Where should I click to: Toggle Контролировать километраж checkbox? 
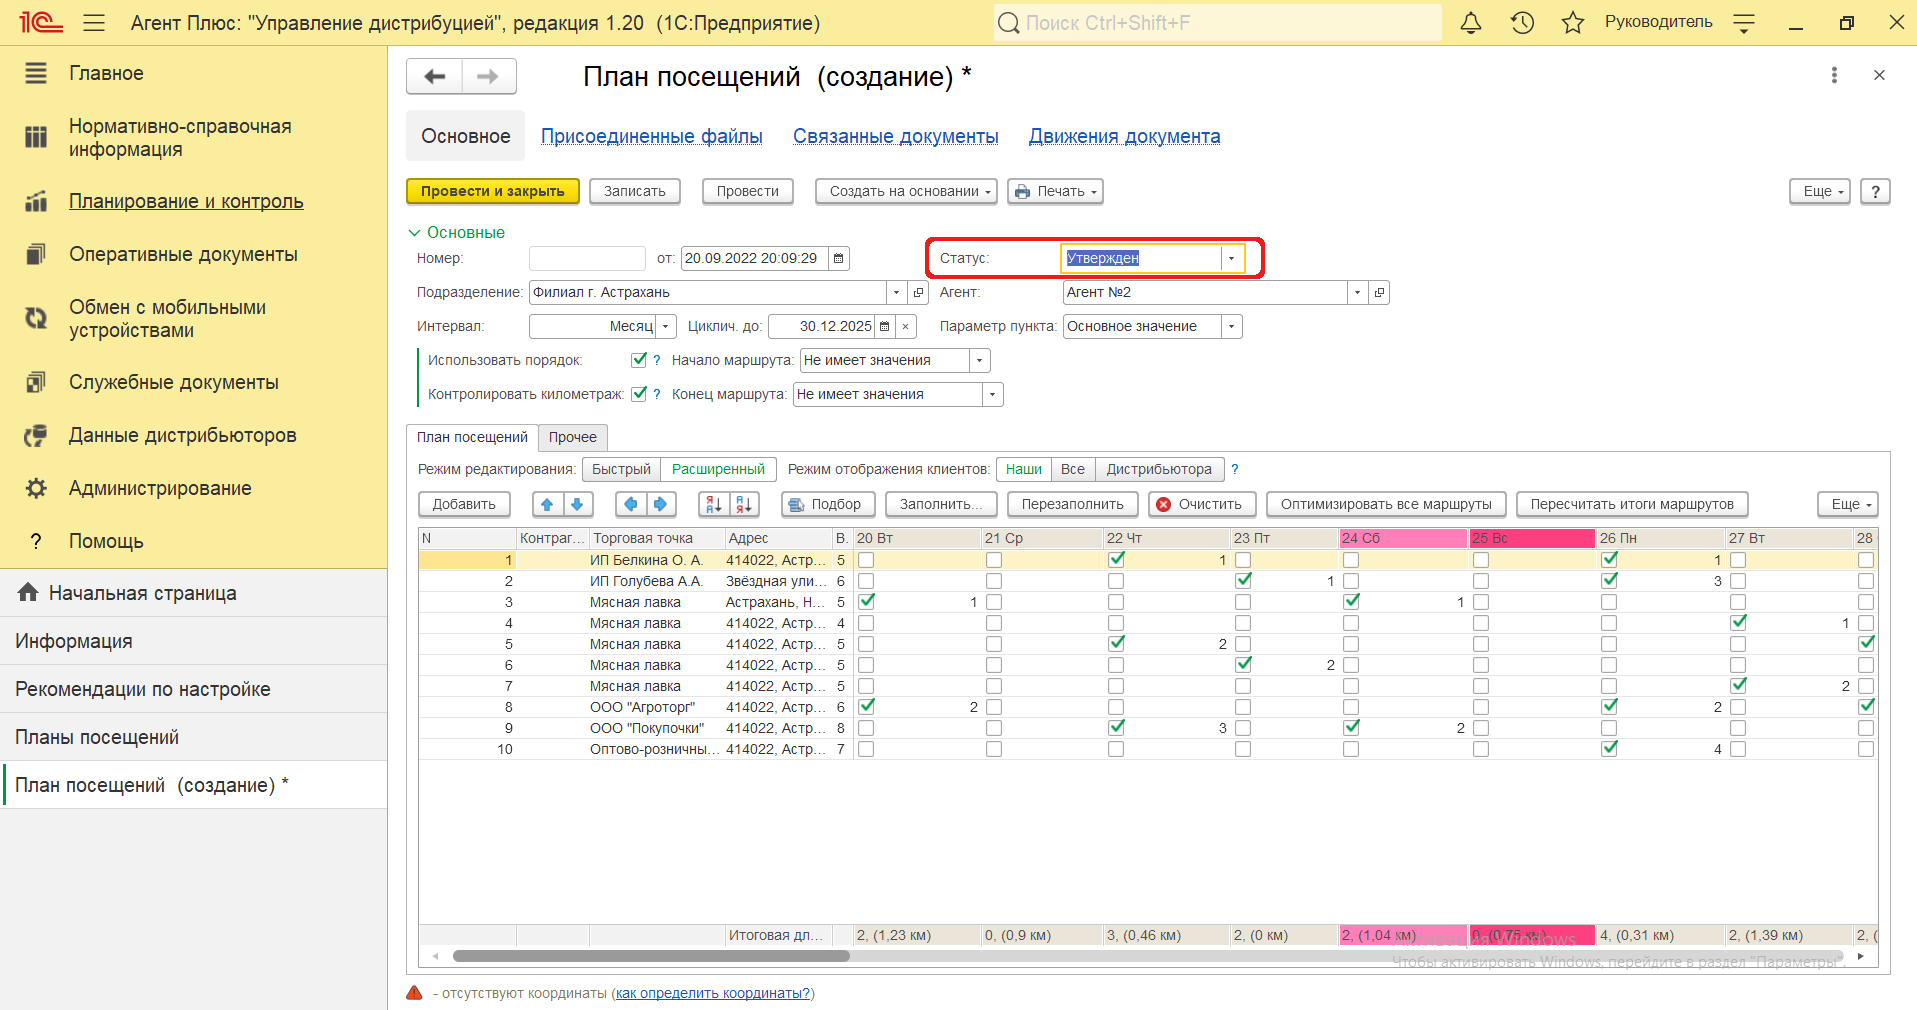click(x=639, y=394)
